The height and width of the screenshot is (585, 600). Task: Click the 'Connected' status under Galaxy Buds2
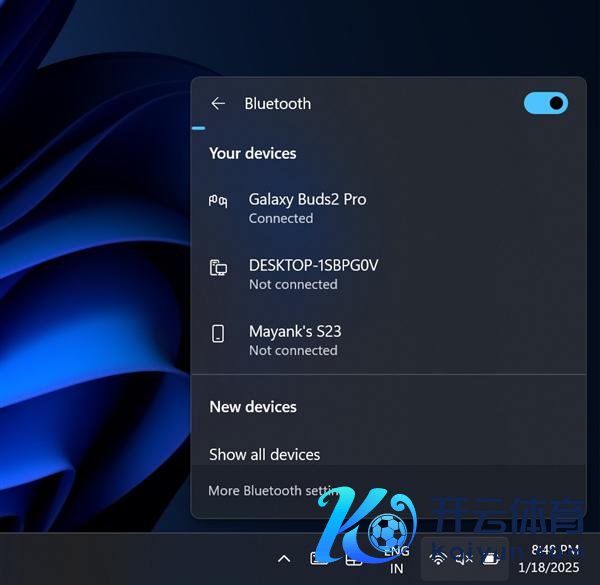coord(281,218)
